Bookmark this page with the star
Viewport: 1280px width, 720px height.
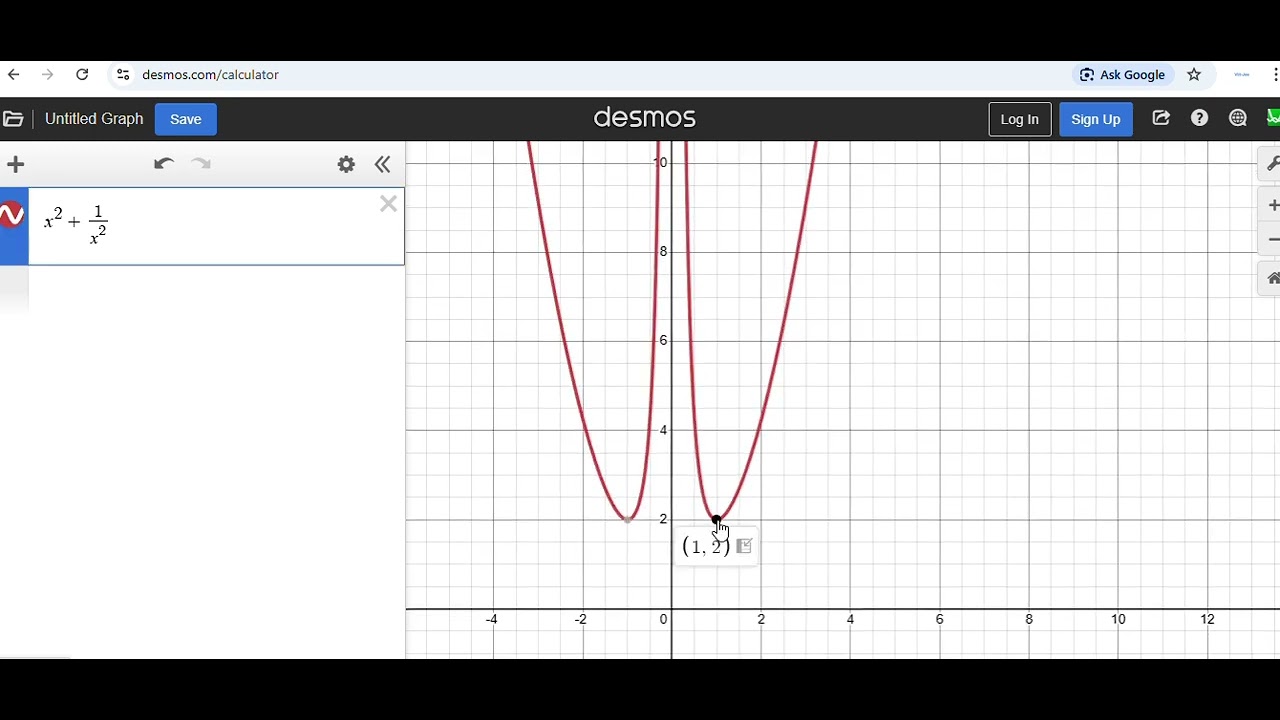coord(1194,75)
